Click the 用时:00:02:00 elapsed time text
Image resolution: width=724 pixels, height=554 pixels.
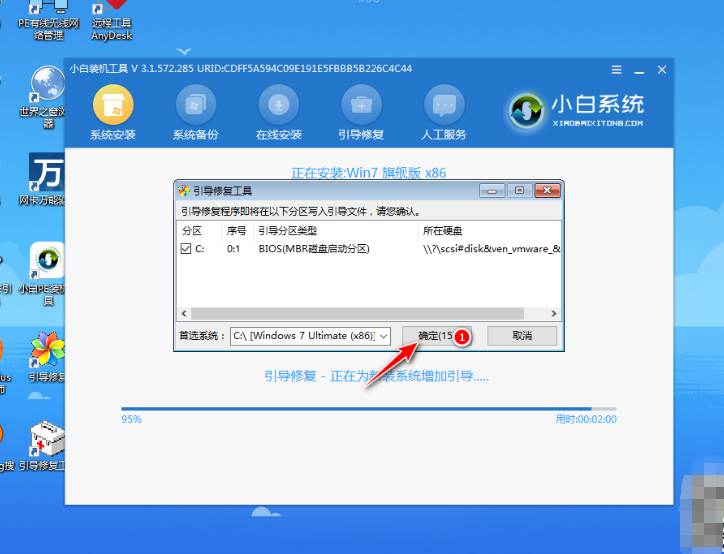point(586,419)
